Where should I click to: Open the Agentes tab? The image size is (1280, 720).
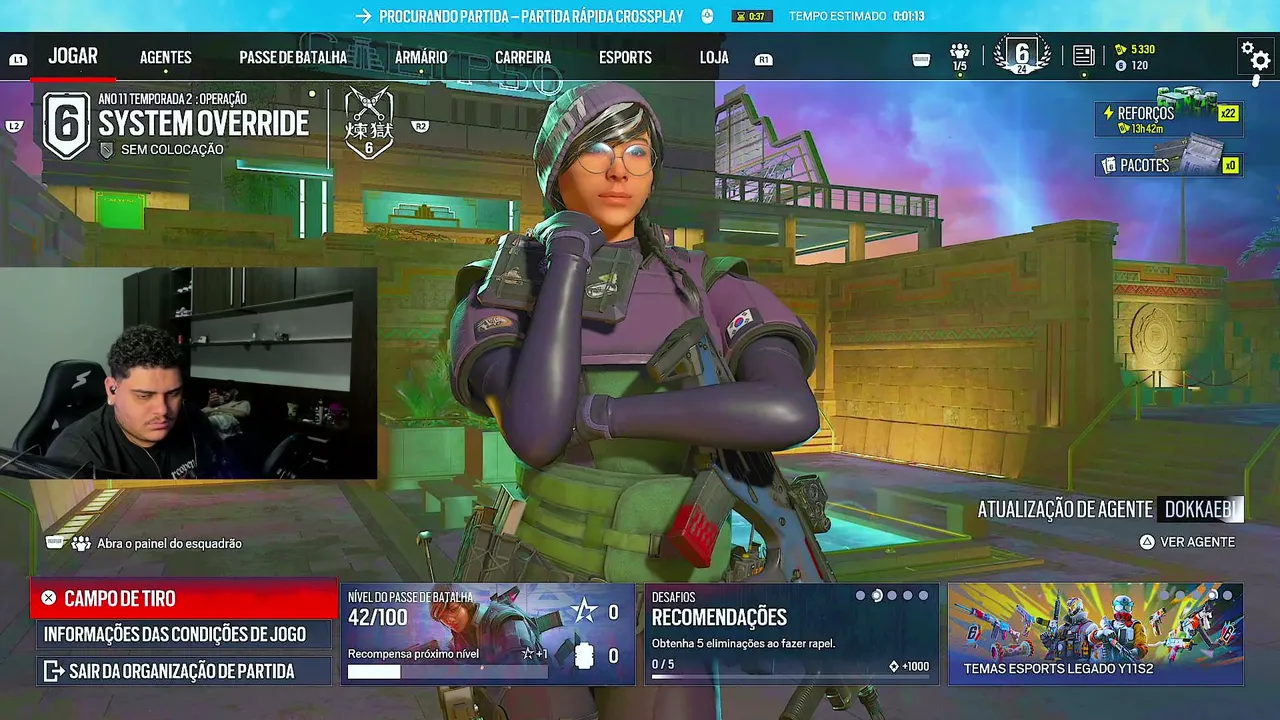166,58
